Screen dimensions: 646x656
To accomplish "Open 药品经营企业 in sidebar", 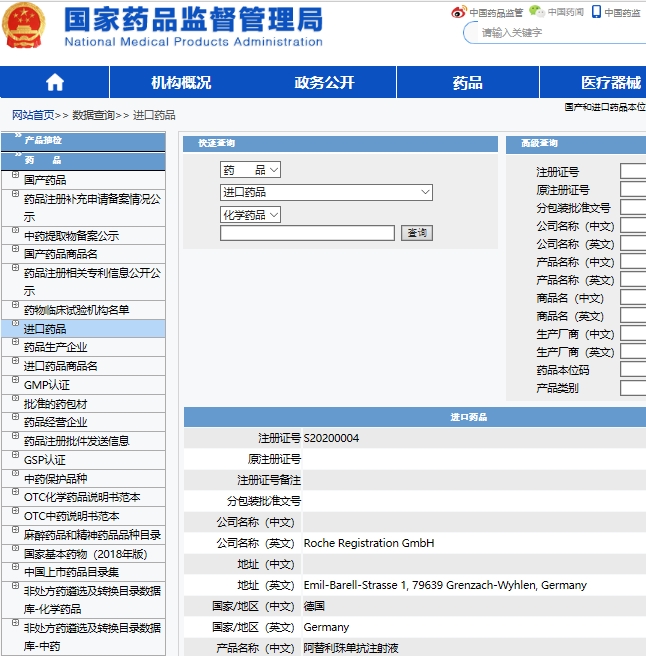I will pyautogui.click(x=56, y=422).
